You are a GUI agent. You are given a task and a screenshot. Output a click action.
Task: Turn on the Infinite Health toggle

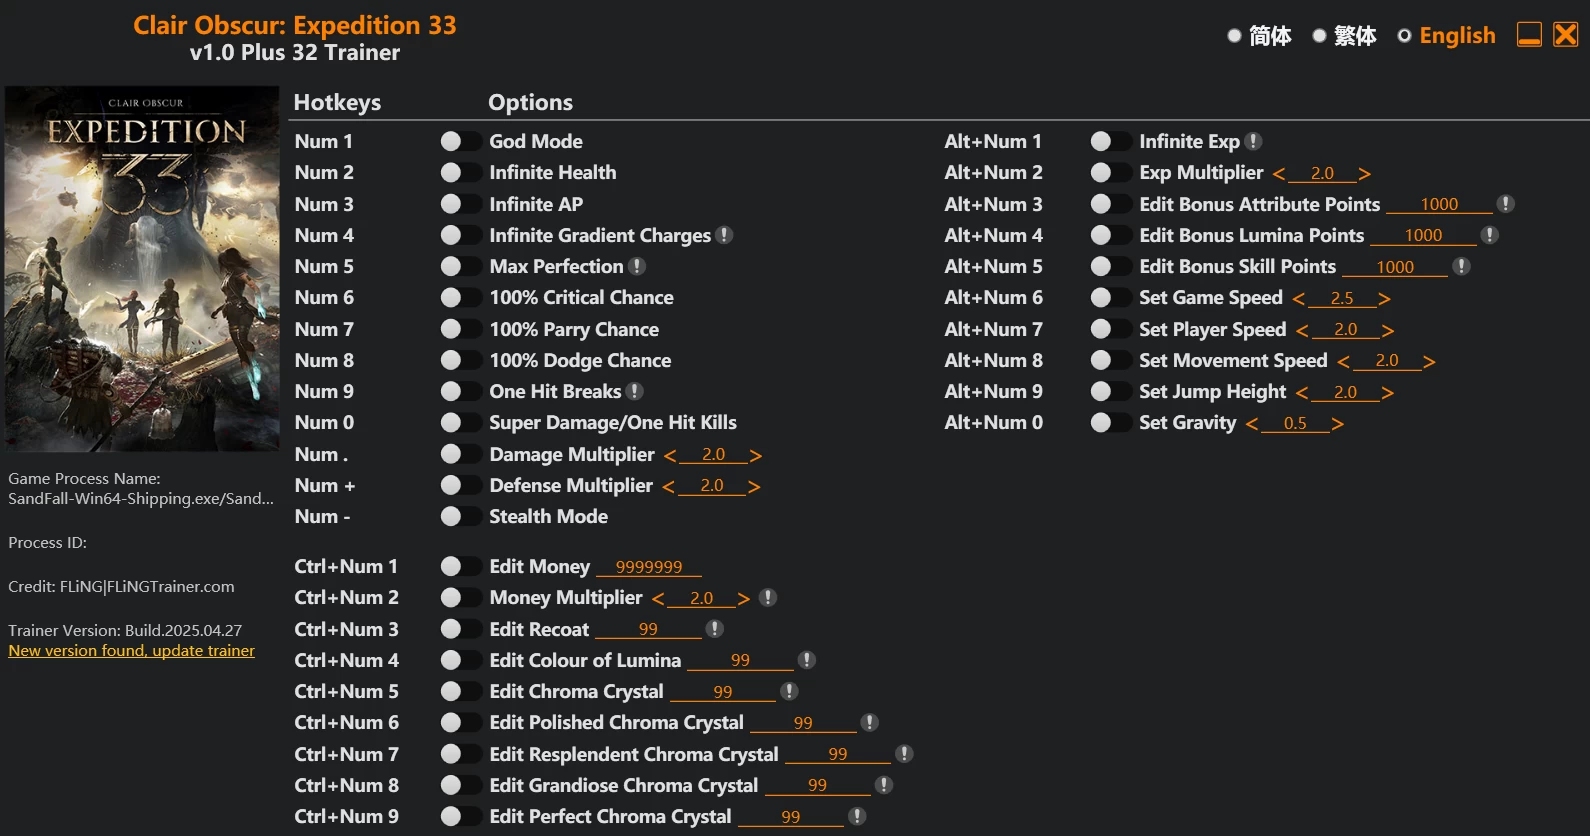click(x=460, y=173)
